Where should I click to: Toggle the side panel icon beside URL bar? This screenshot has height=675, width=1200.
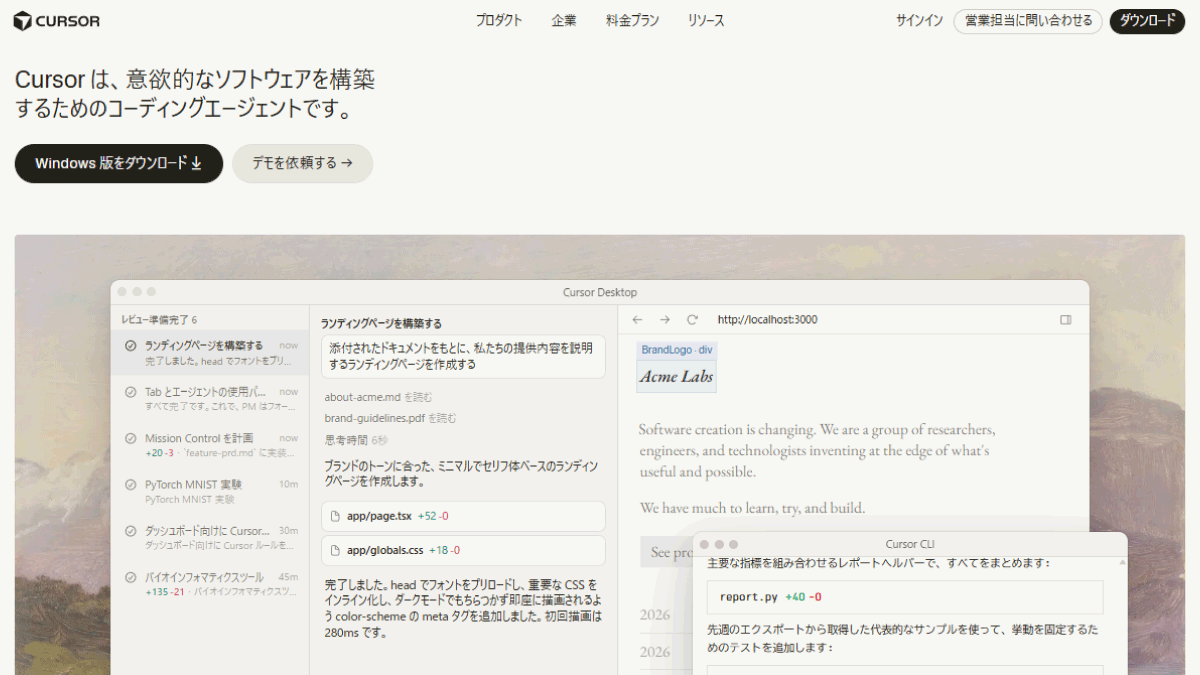(x=1066, y=320)
